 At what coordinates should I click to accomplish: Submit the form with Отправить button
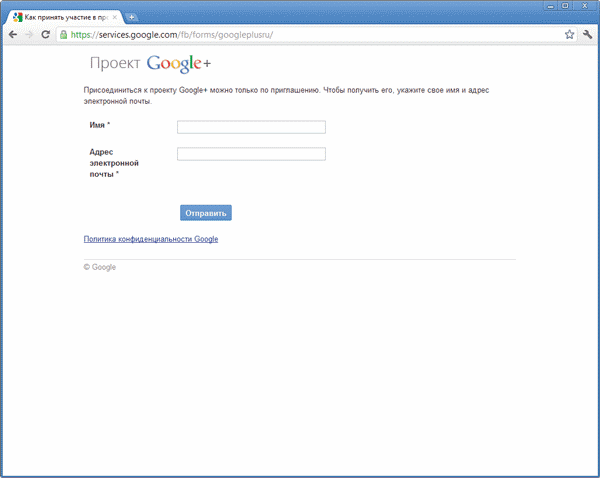click(x=206, y=213)
